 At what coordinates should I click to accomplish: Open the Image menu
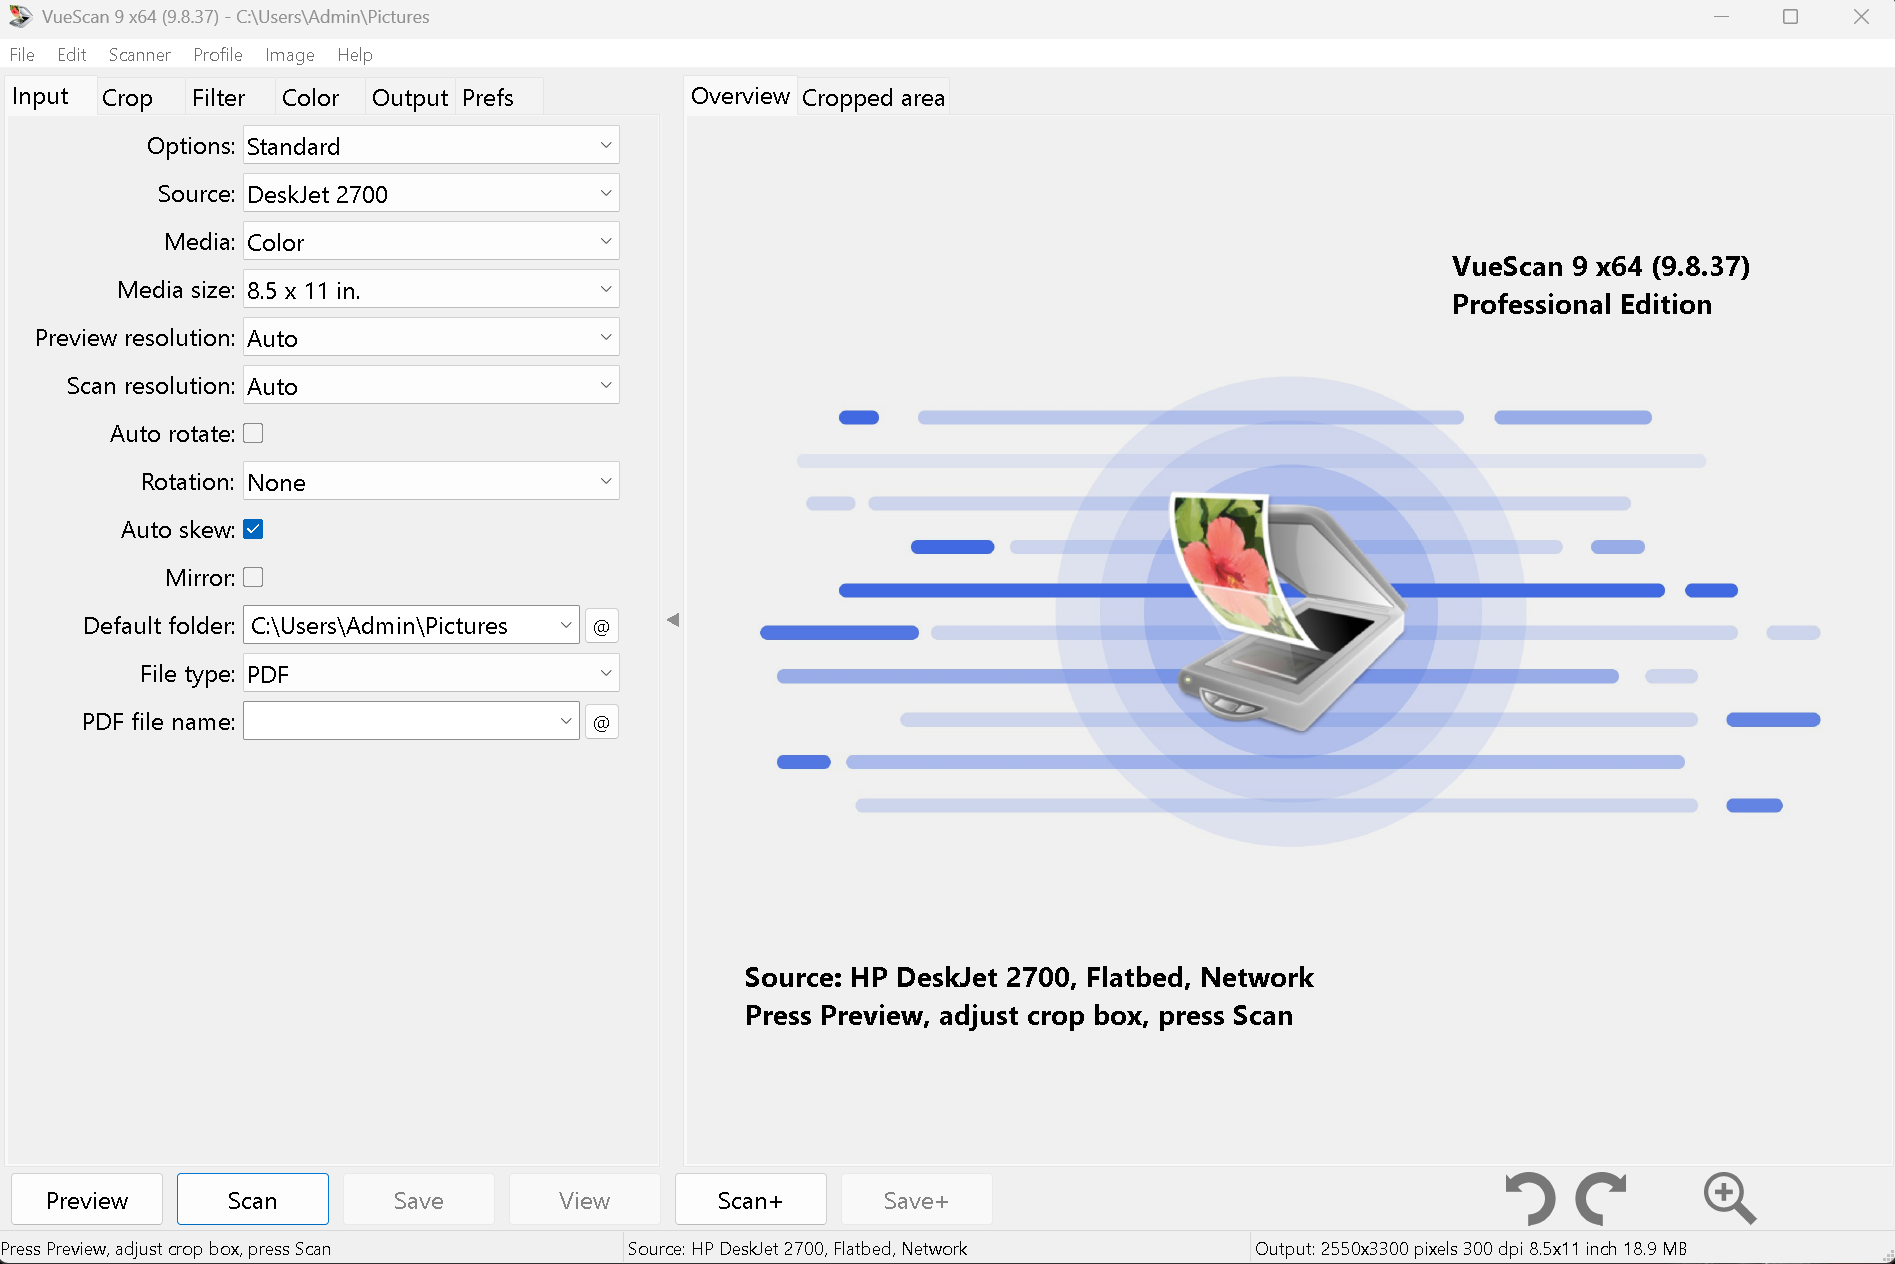(x=290, y=54)
